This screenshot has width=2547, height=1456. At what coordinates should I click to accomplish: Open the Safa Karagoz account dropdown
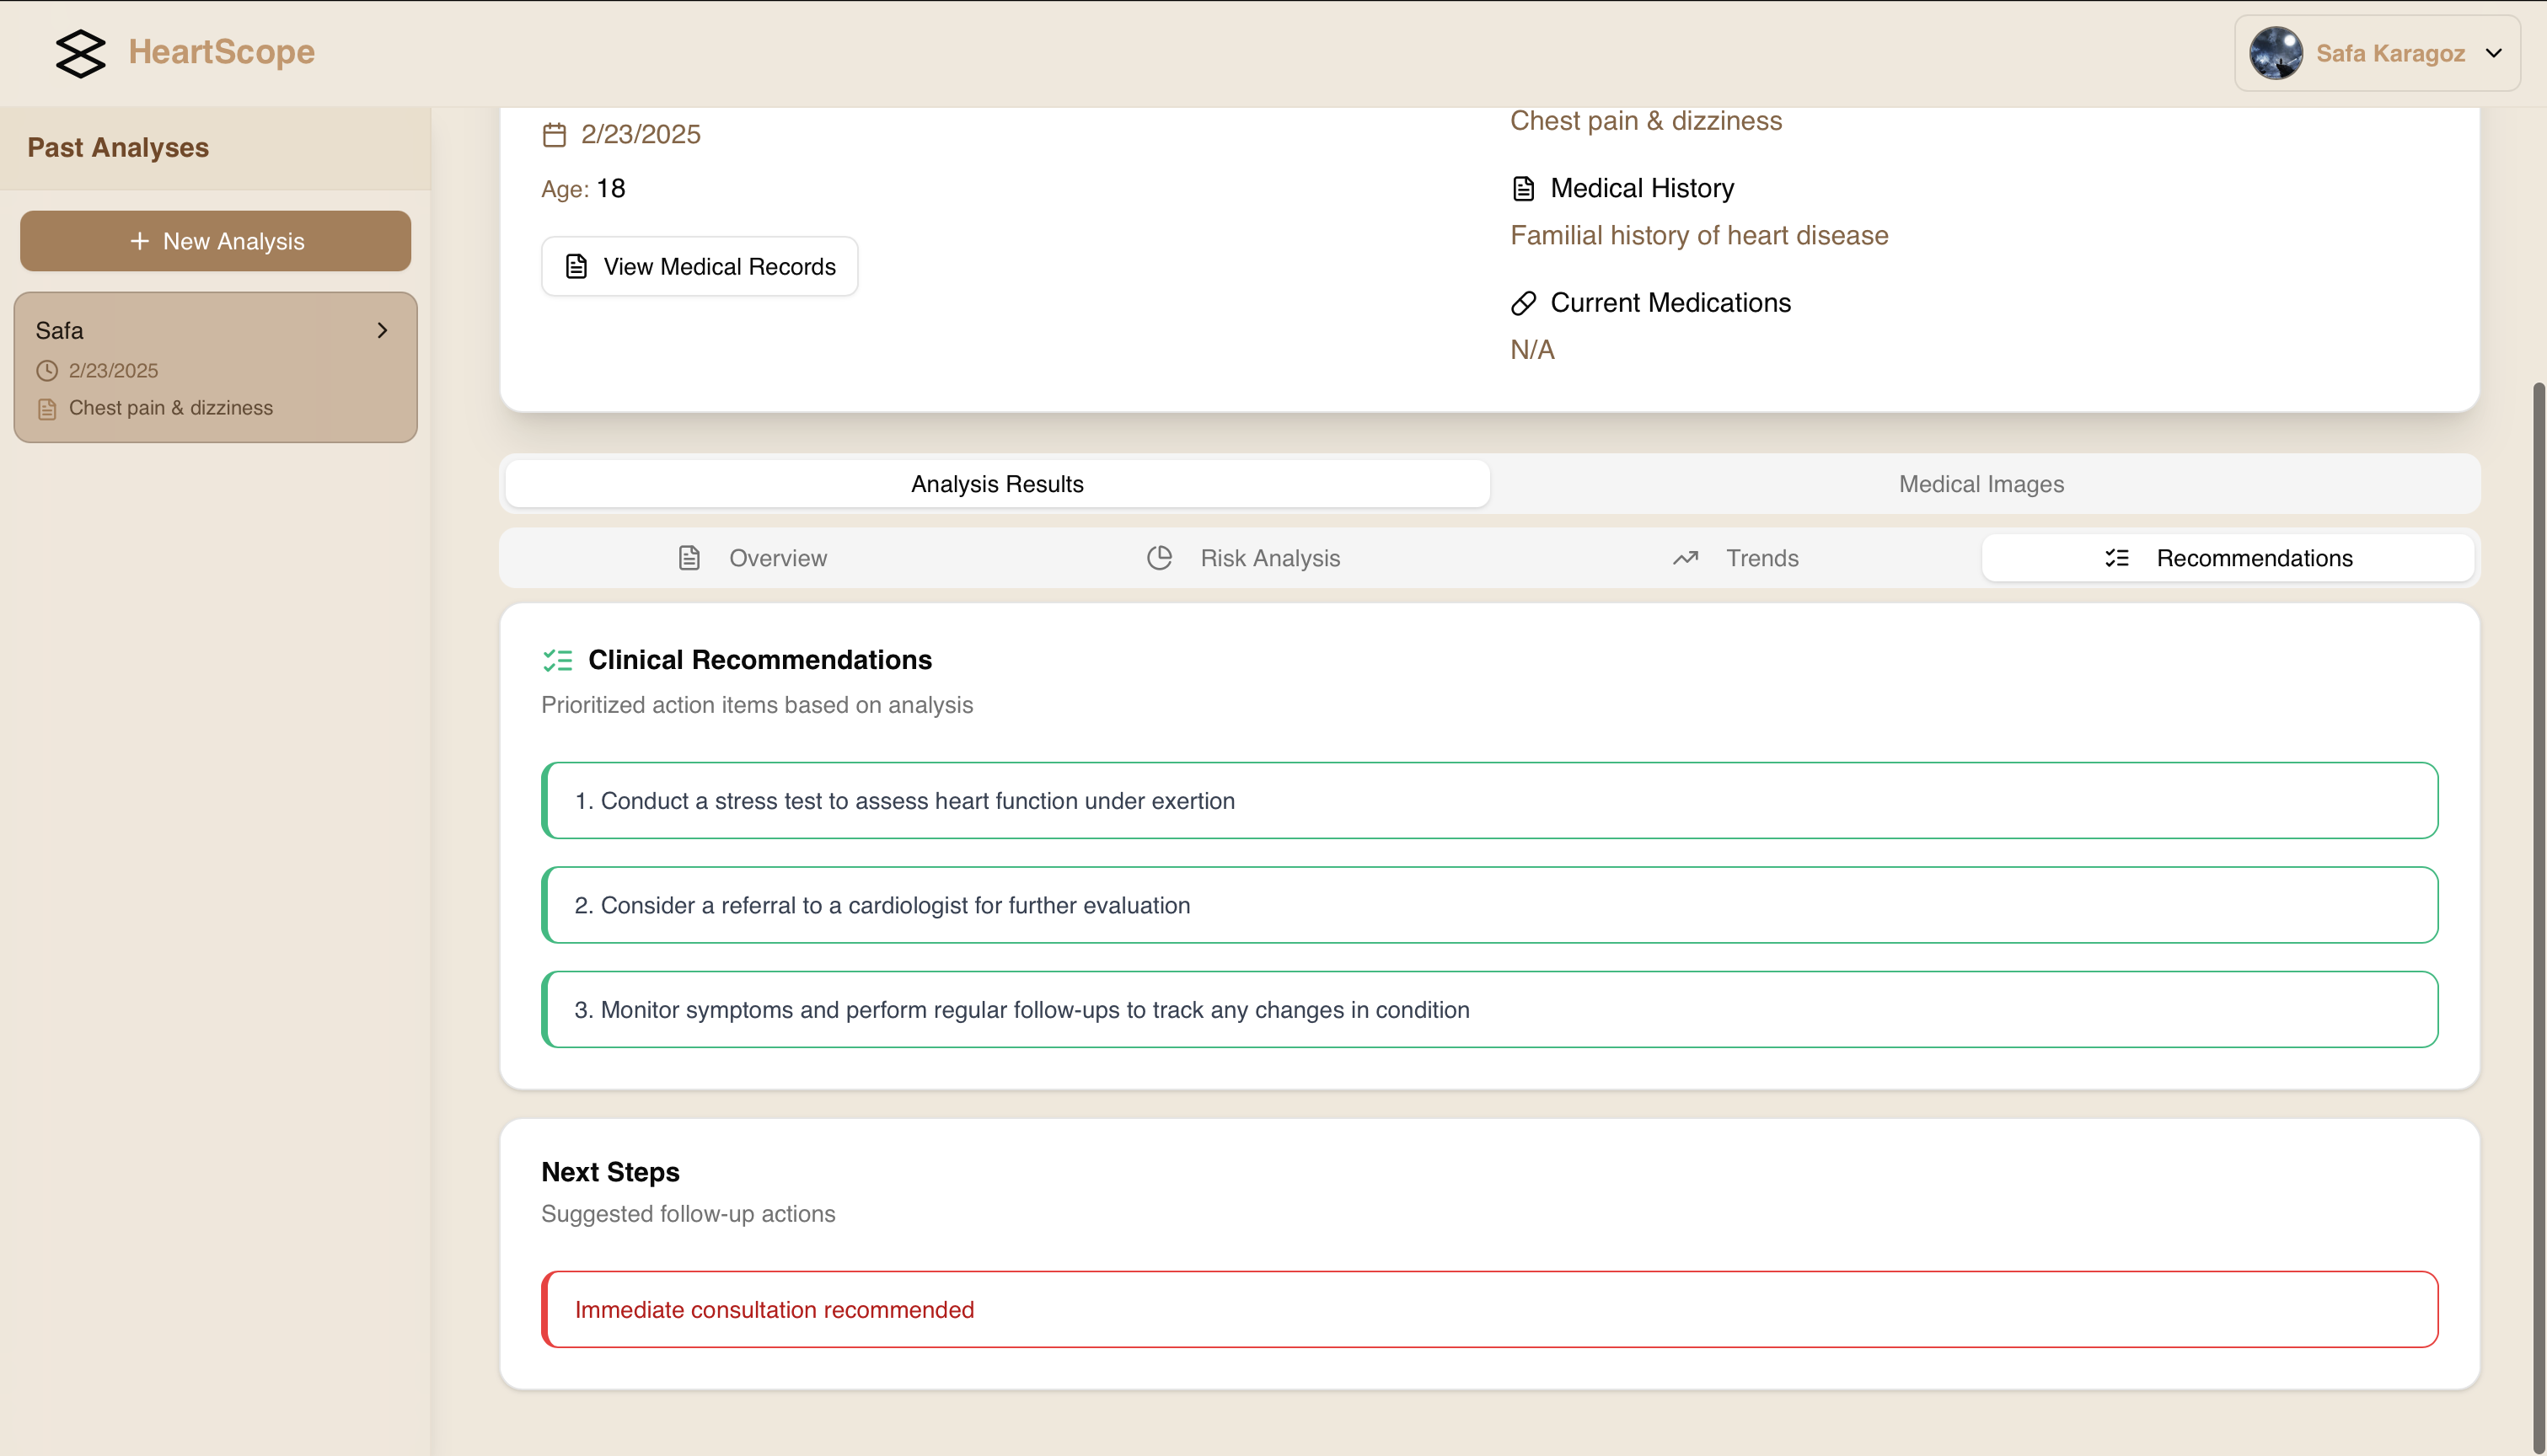point(2389,53)
